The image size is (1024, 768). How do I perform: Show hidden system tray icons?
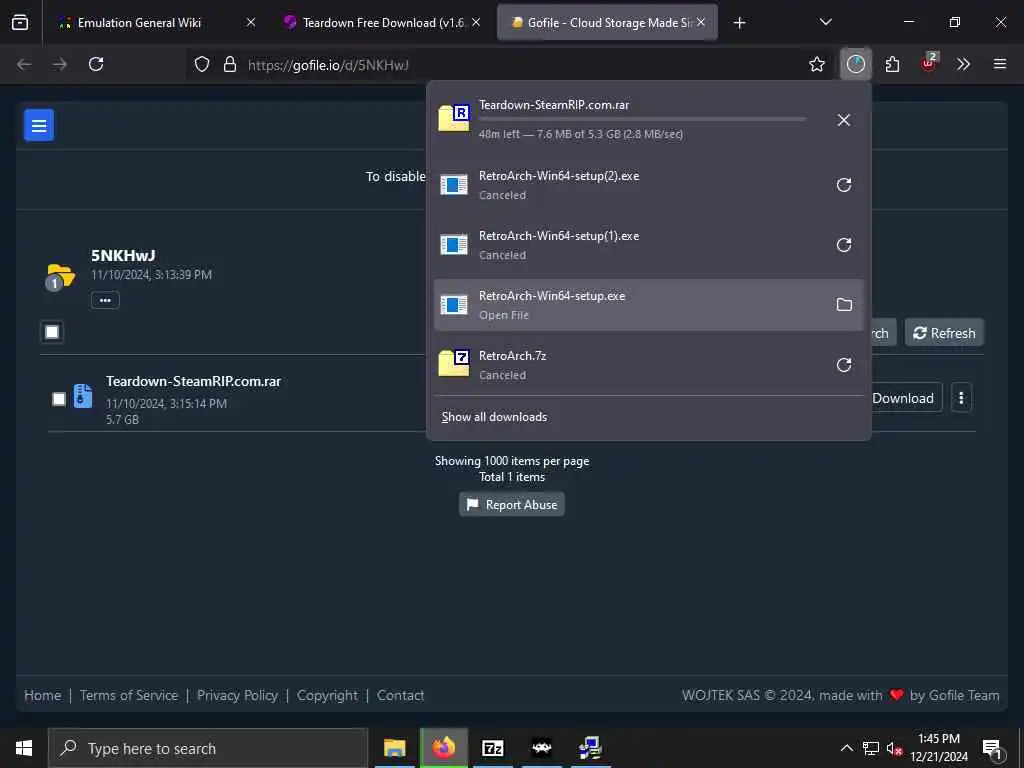pos(846,748)
